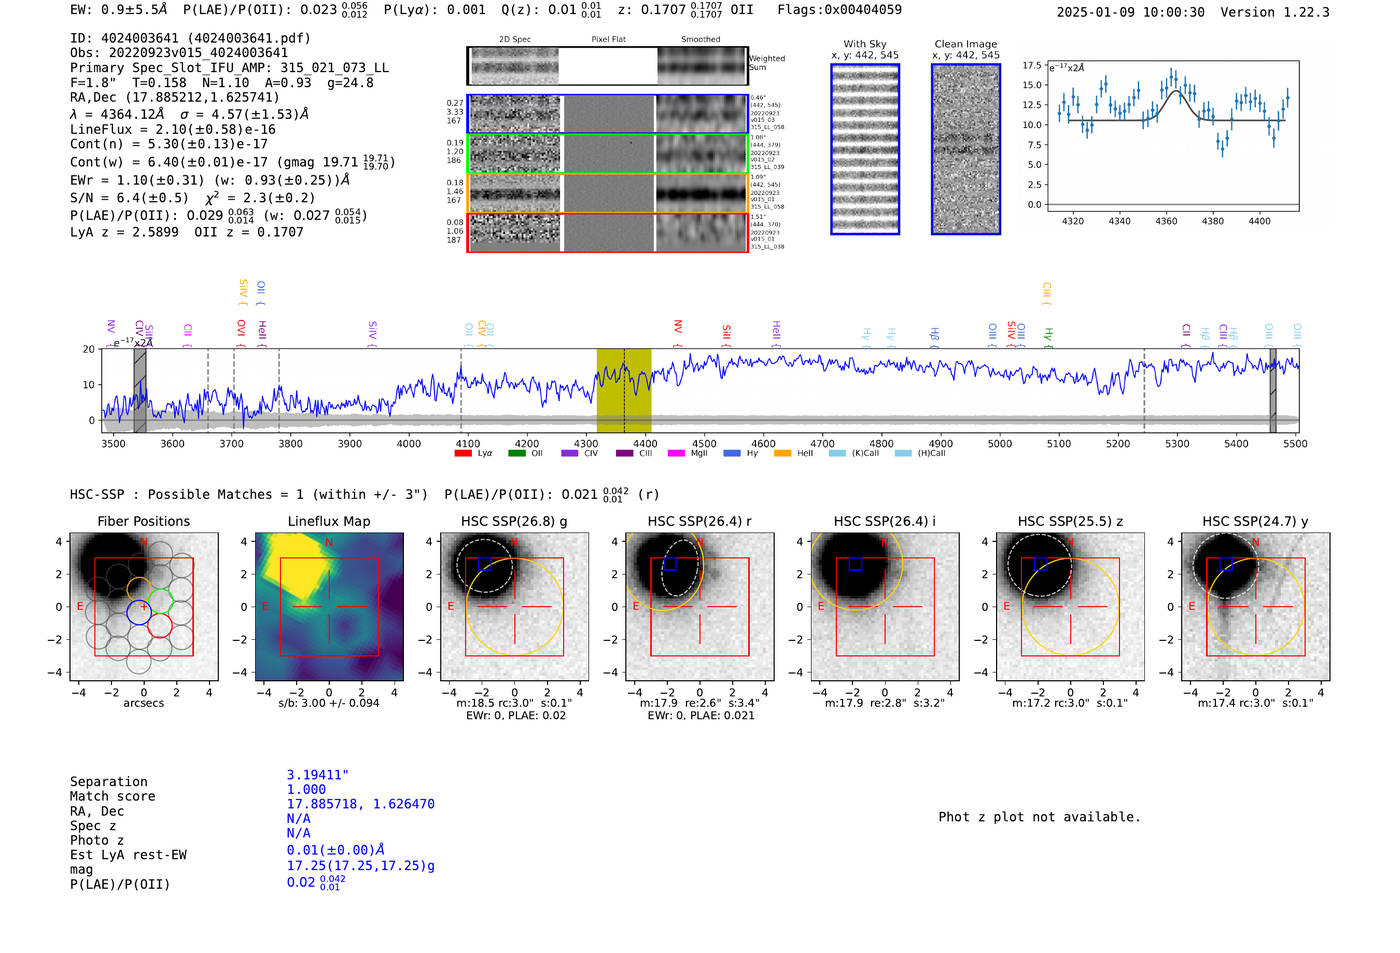This screenshot has width=1400, height=953.
Task: Select the blue-bordered 2D spectrum fiber row
Action: [608, 114]
